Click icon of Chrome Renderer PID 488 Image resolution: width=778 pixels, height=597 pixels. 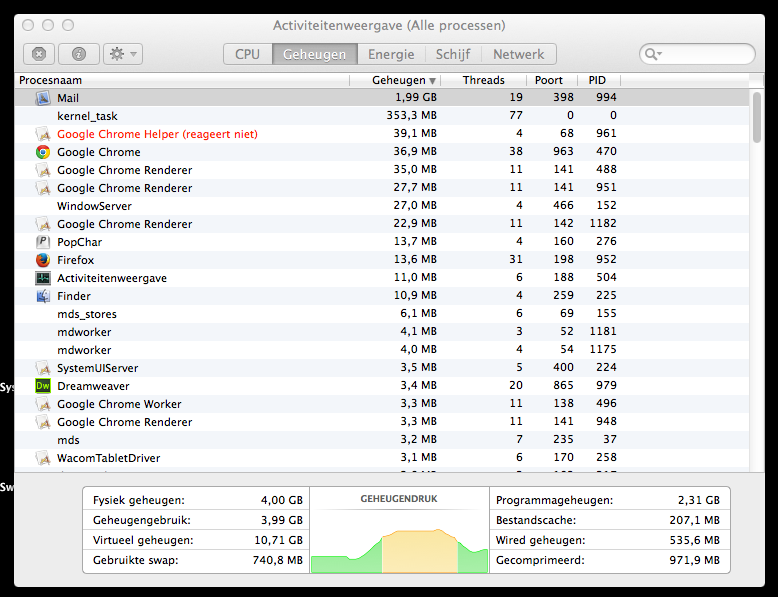[x=43, y=170]
